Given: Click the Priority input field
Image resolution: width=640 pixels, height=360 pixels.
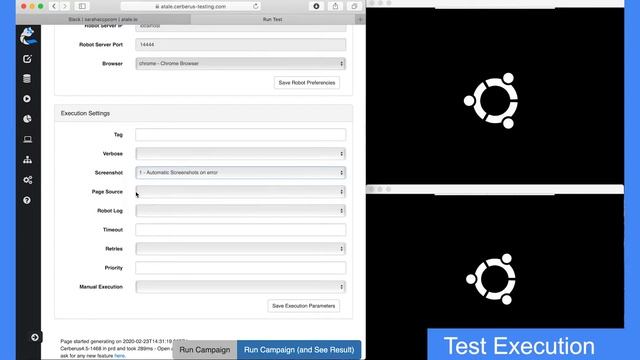Looking at the screenshot, I should (240, 268).
